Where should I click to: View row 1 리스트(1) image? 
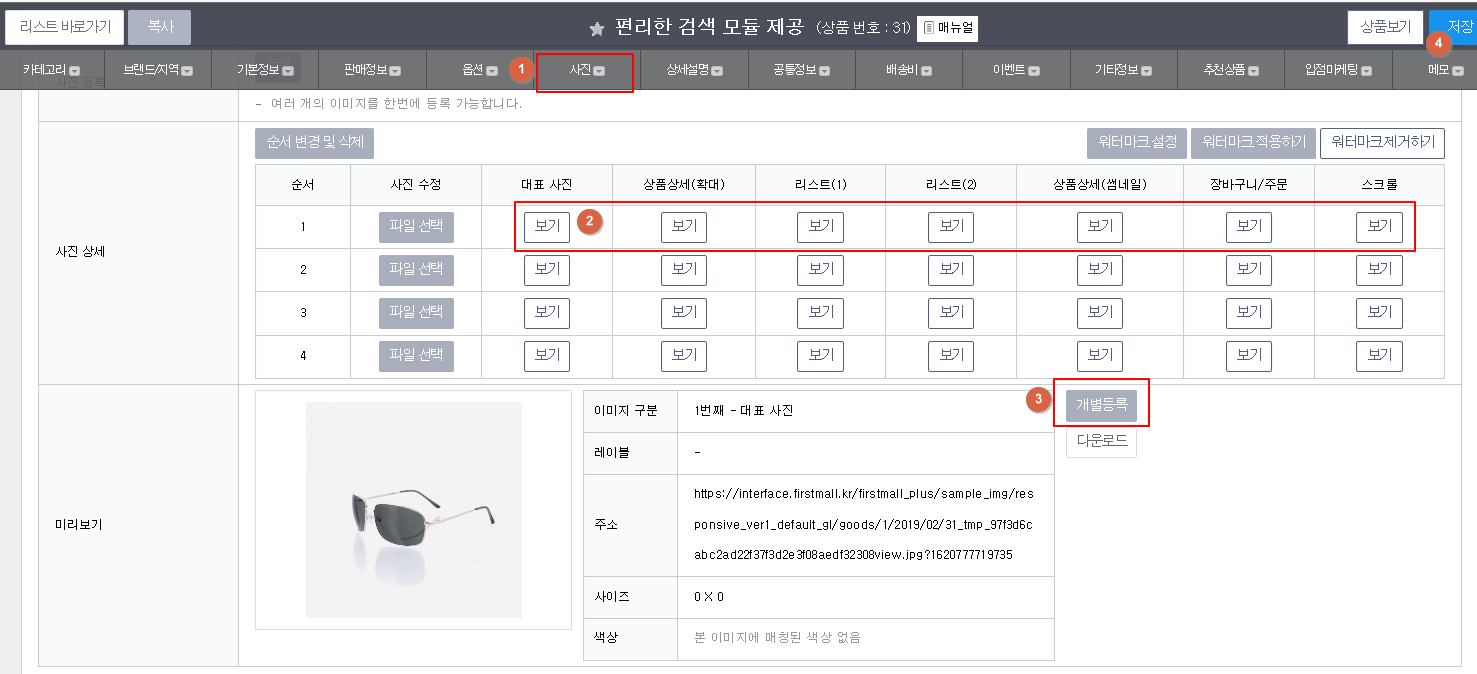click(x=820, y=227)
